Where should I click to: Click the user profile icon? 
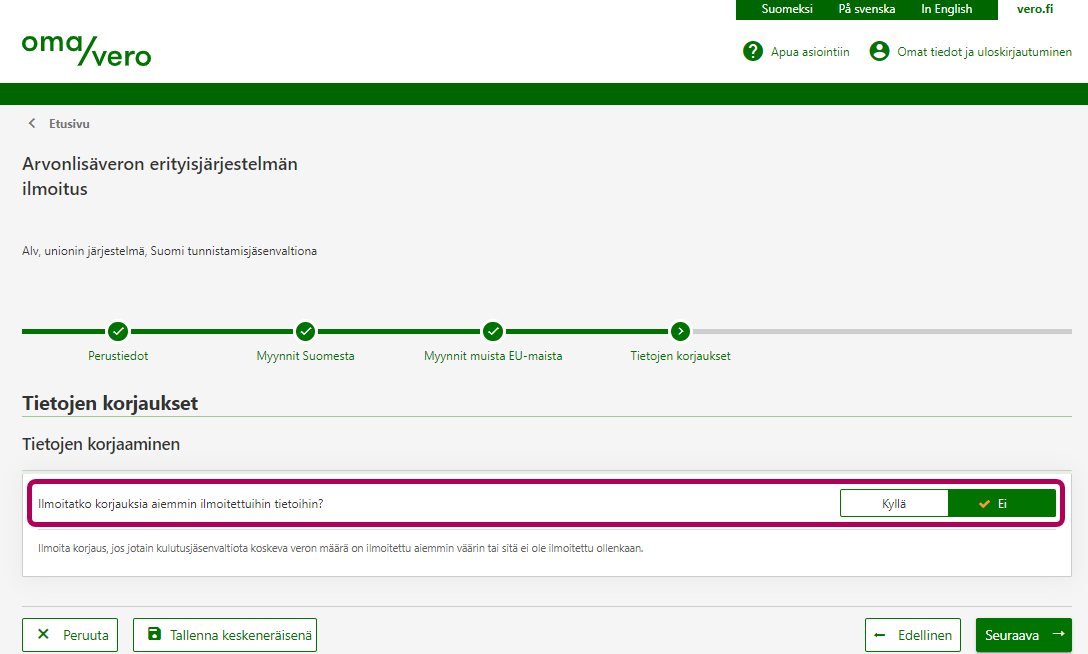[x=879, y=51]
